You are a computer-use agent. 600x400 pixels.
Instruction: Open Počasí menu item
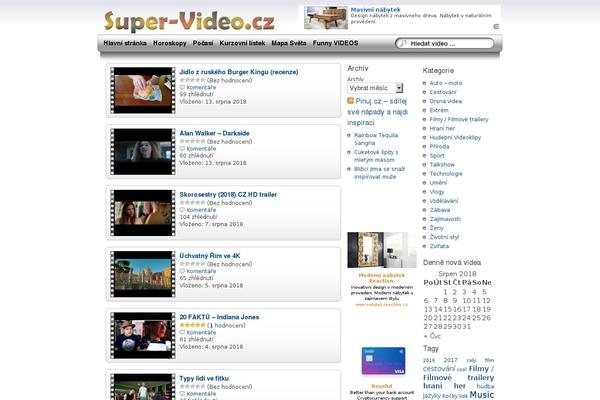[203, 43]
